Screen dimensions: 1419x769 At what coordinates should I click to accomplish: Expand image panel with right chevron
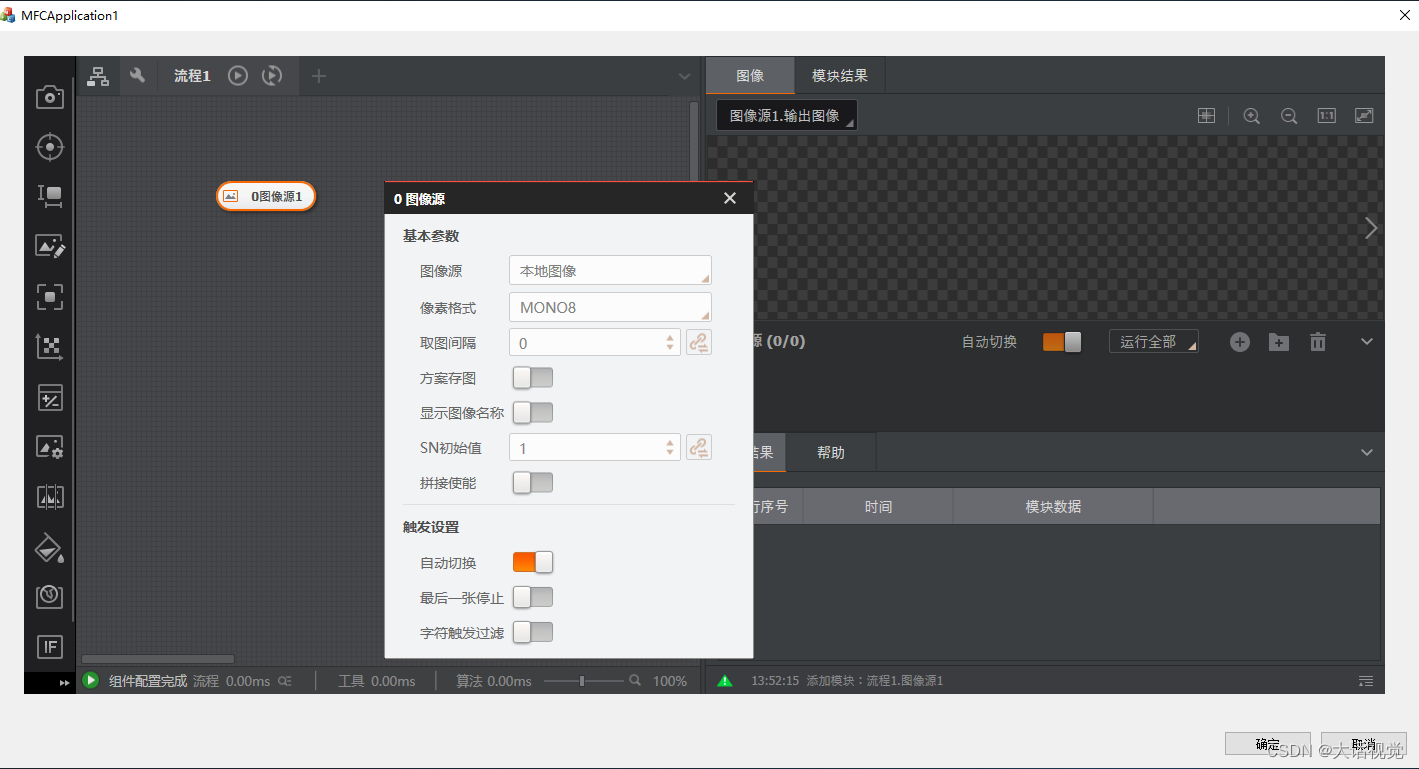(1371, 228)
